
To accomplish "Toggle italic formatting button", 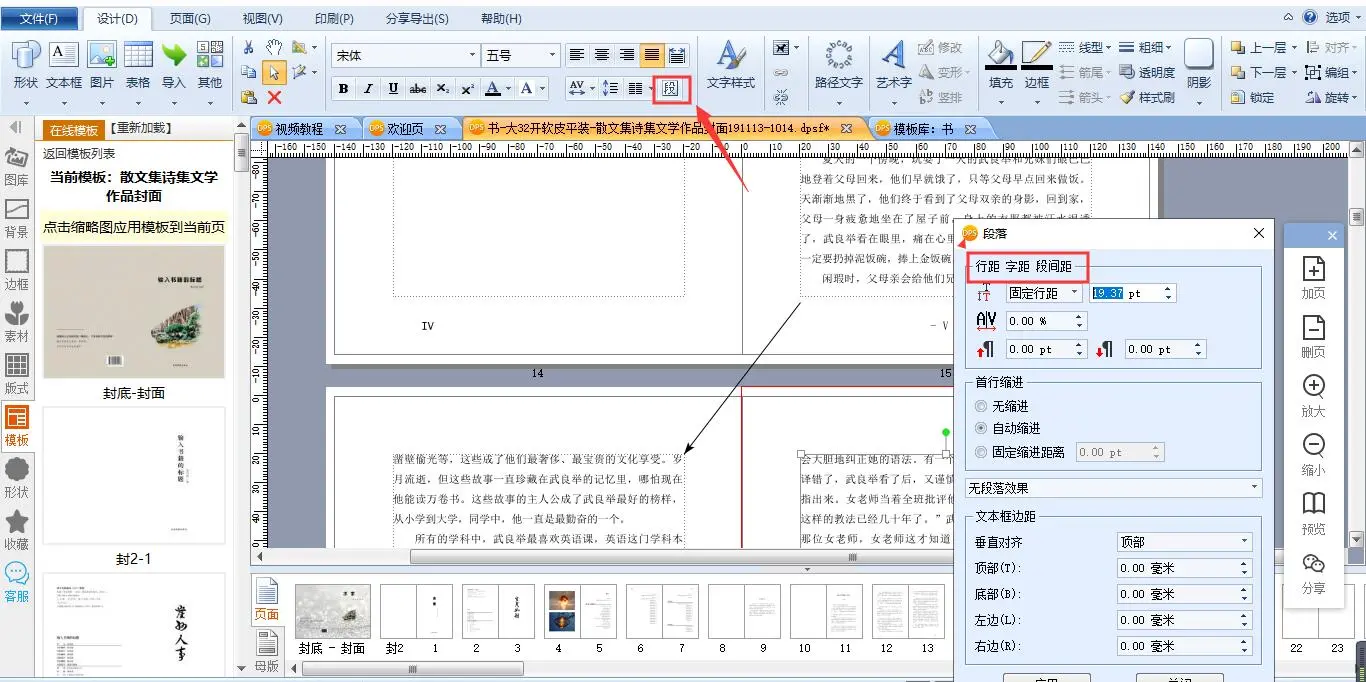I will pyautogui.click(x=368, y=89).
